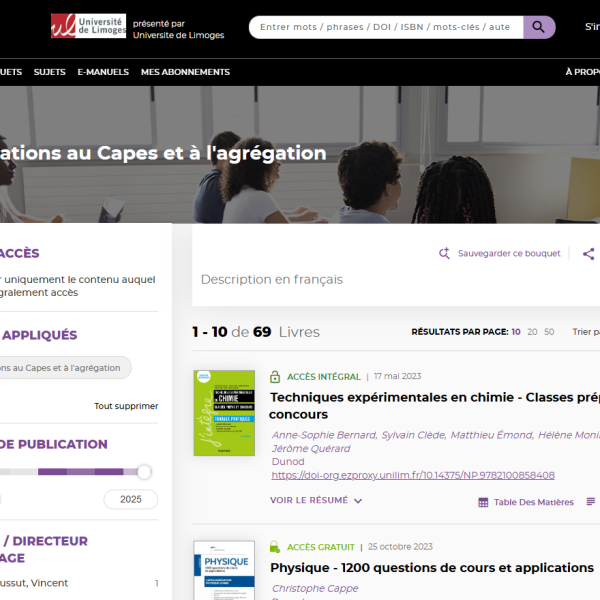Click the Table Des Matières grid icon

click(x=483, y=502)
